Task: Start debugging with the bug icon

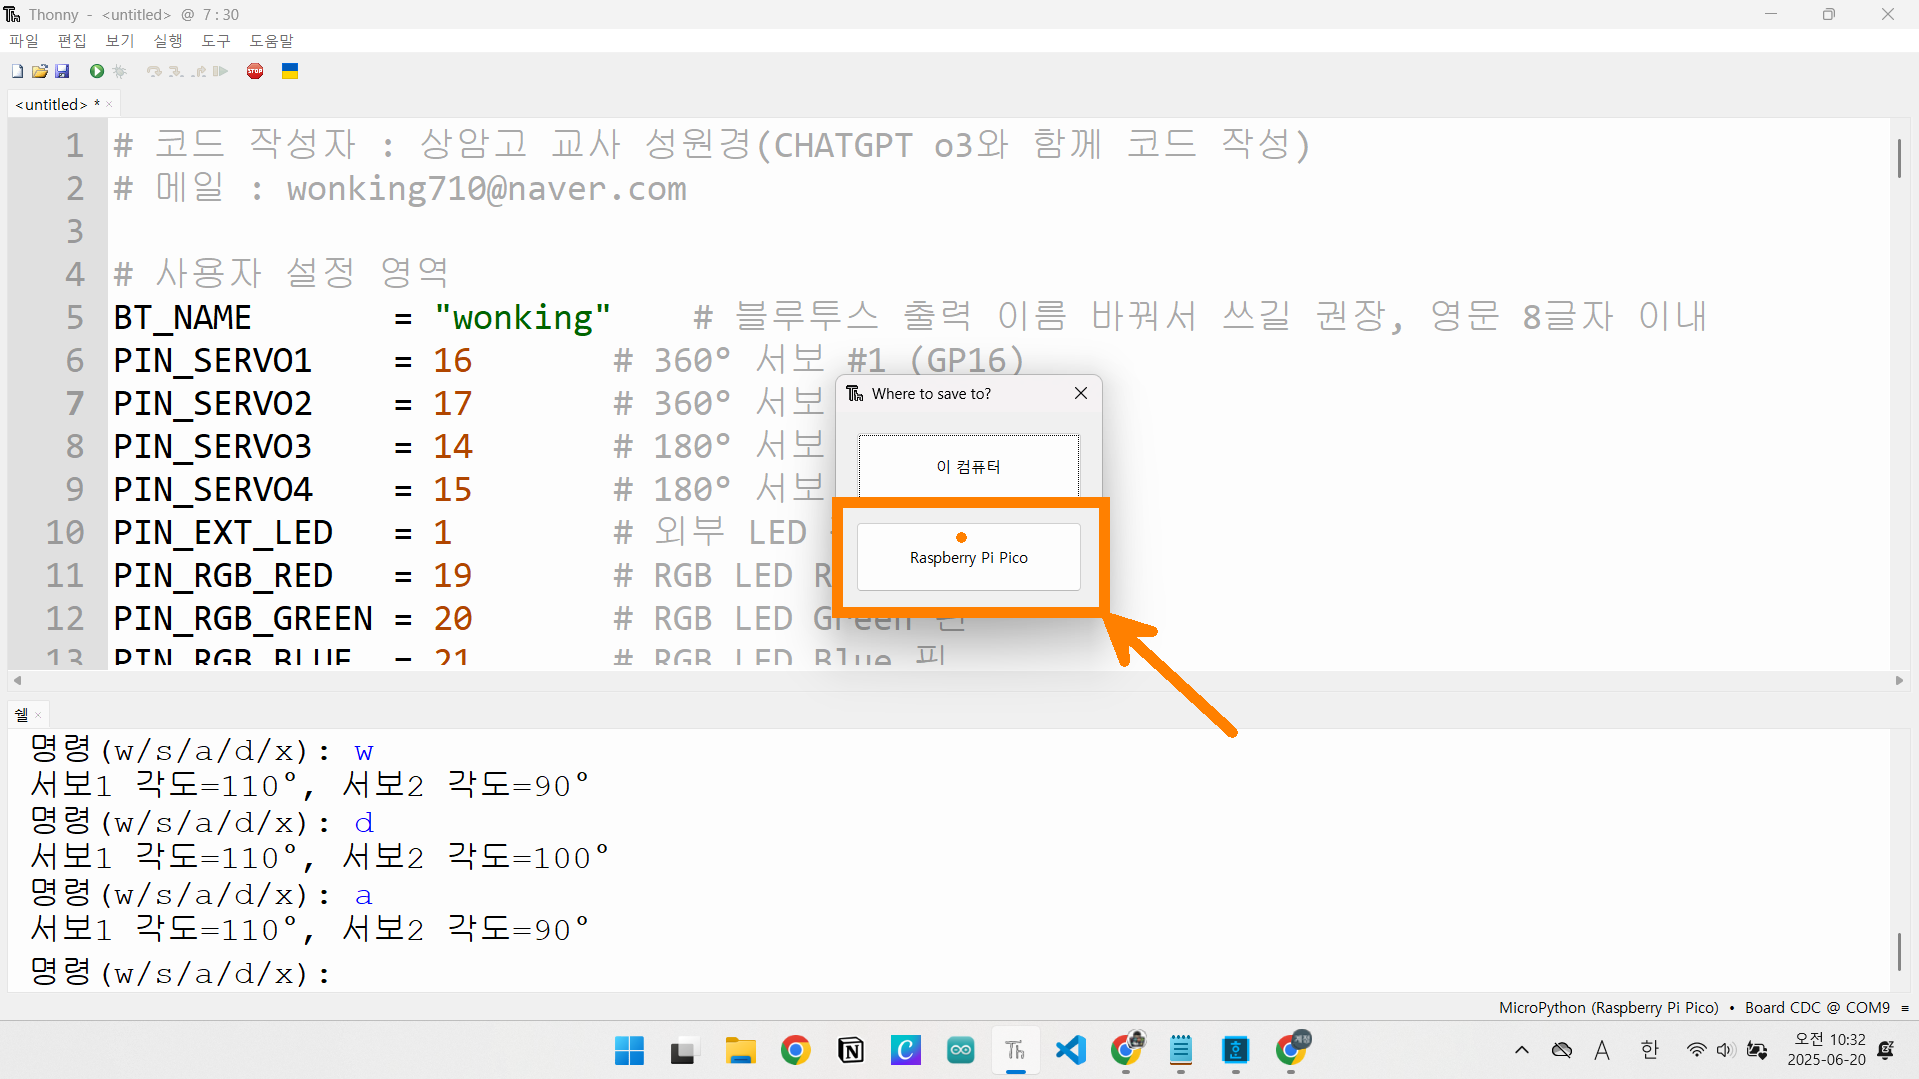Action: pyautogui.click(x=120, y=71)
